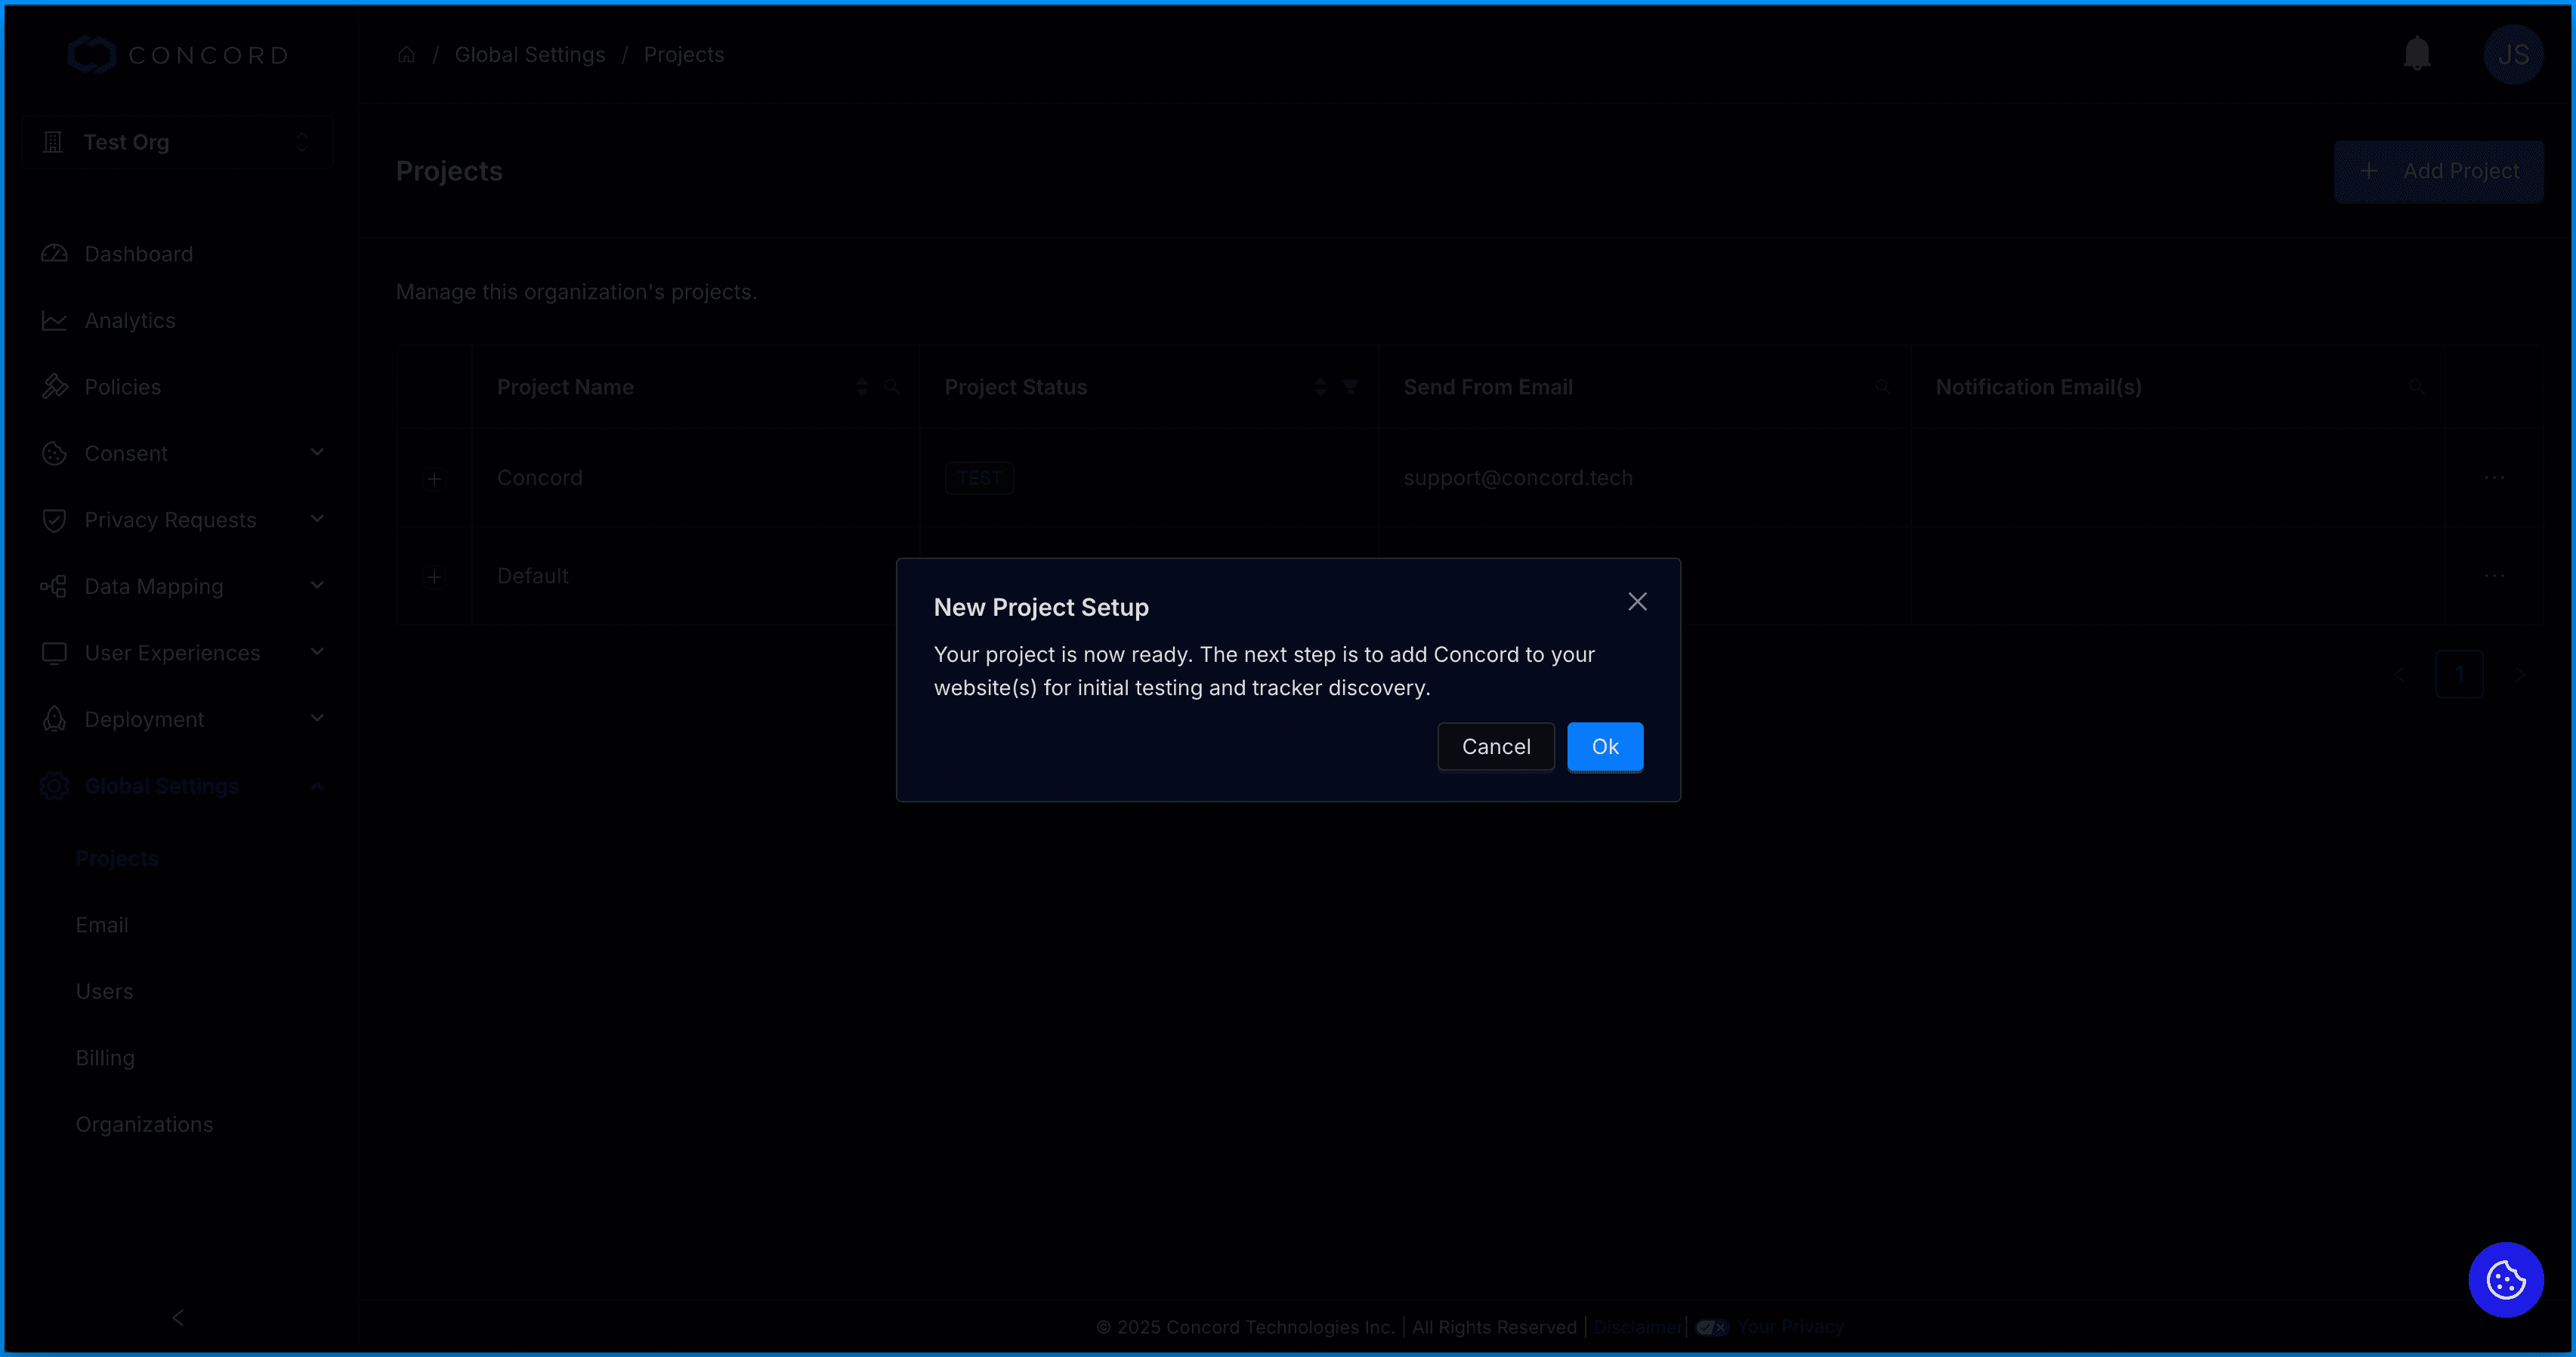Click the home breadcrumb icon
The image size is (2576, 1357).
406,55
